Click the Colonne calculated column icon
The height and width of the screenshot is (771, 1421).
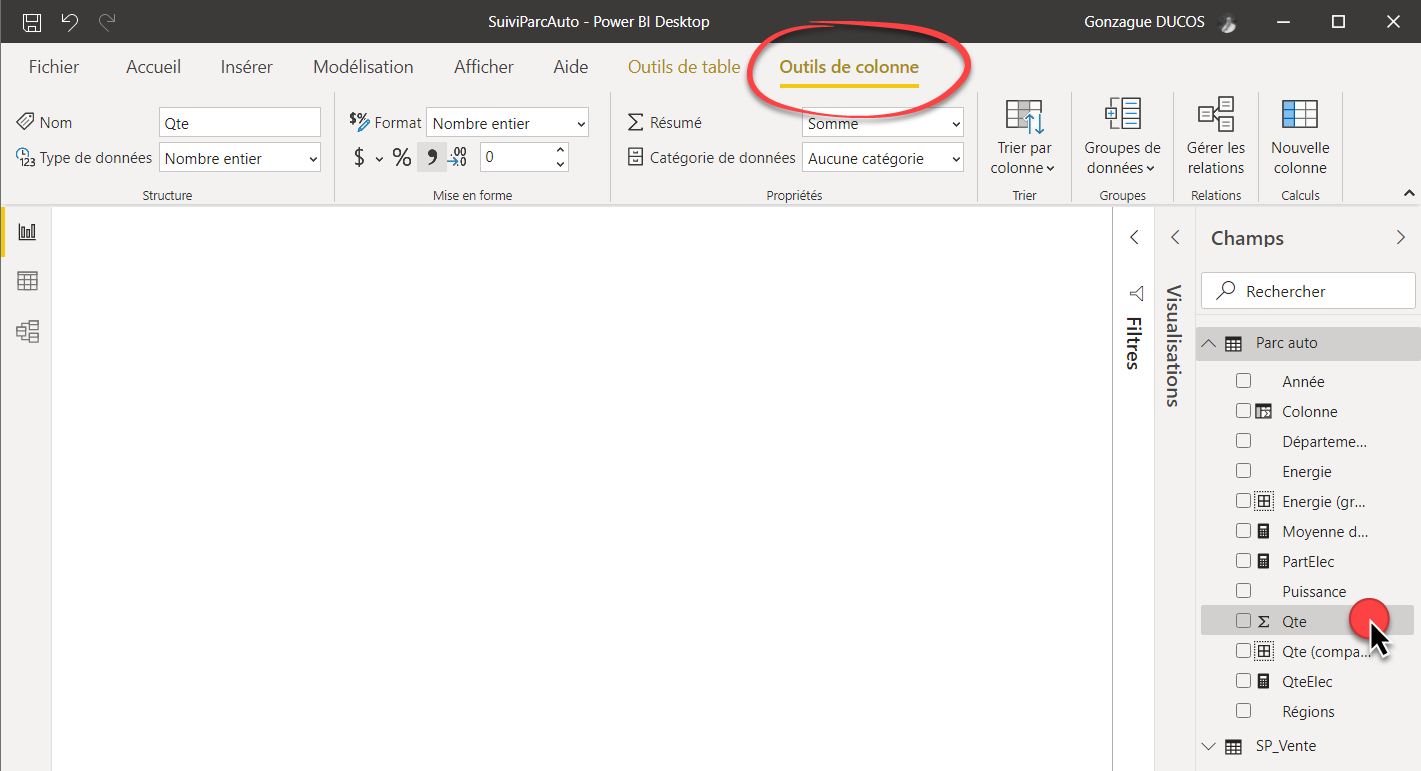click(1263, 411)
